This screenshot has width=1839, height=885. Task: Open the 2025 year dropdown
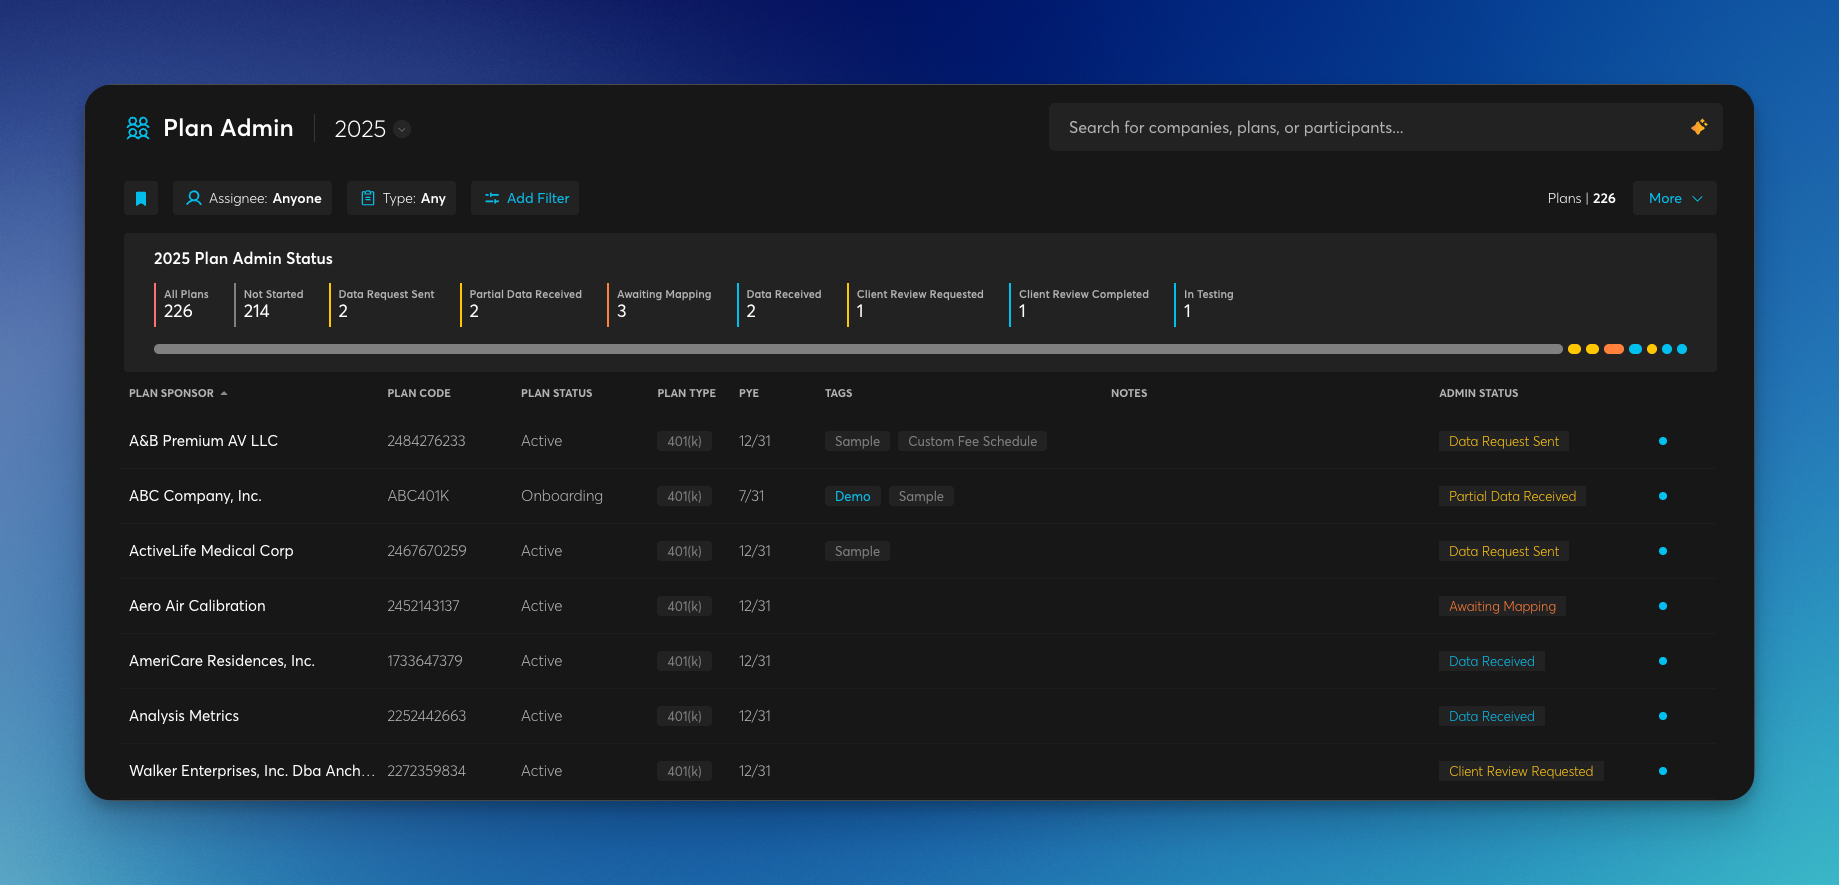401,129
